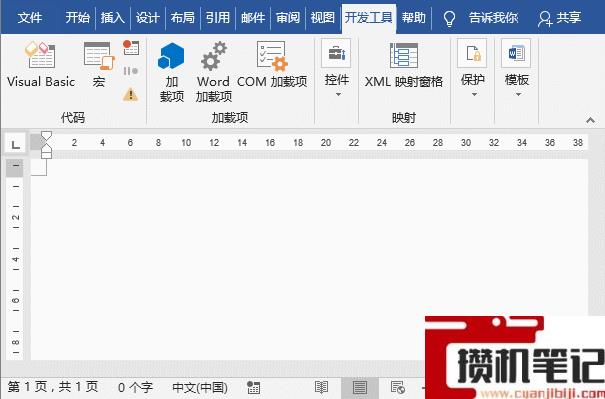Open XML 映射窗格 pane

[404, 65]
